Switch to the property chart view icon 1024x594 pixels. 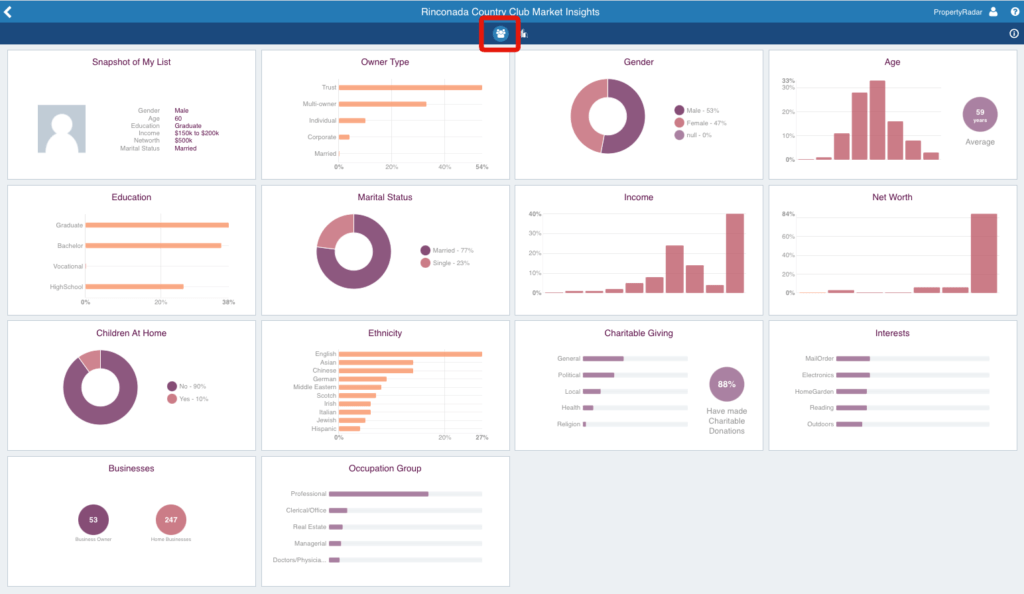tap(523, 33)
